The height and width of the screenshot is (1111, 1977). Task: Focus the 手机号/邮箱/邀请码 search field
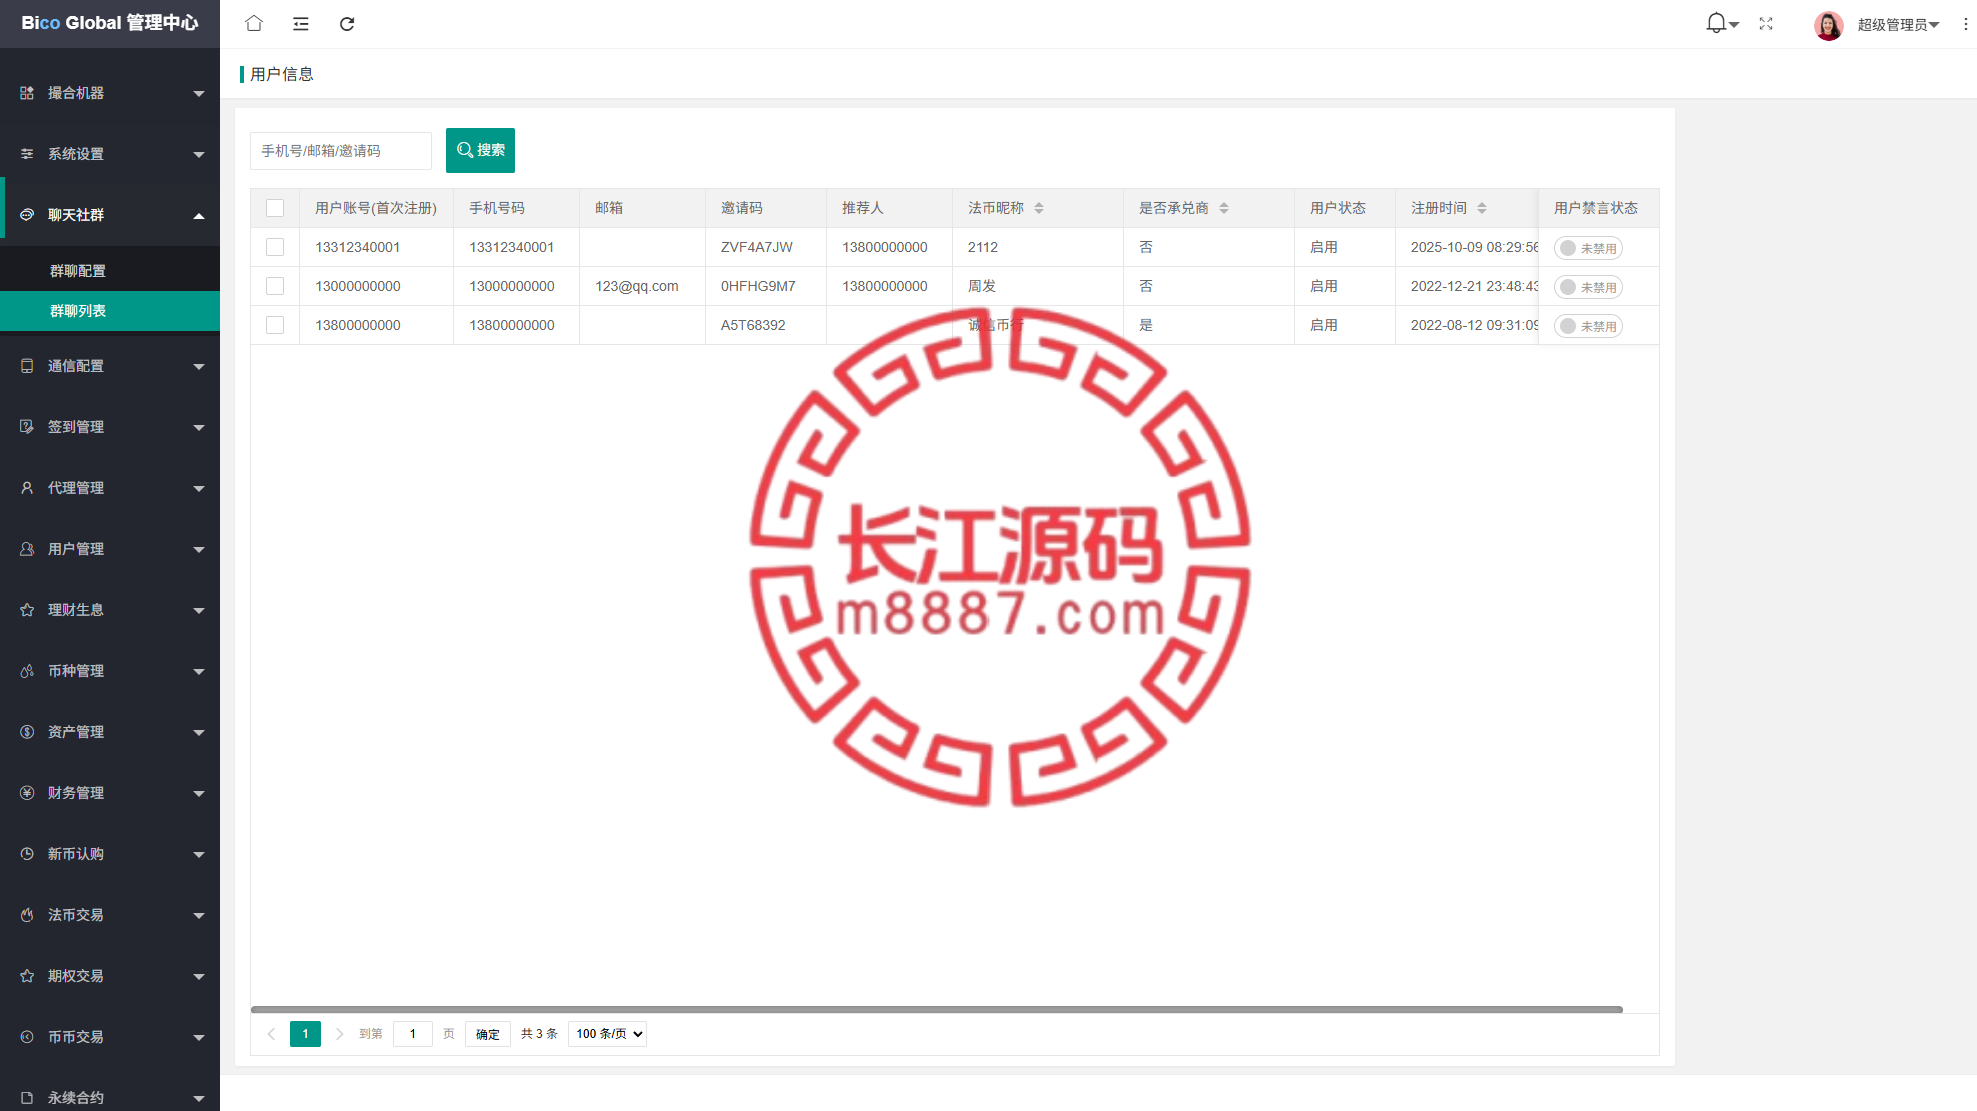point(341,151)
